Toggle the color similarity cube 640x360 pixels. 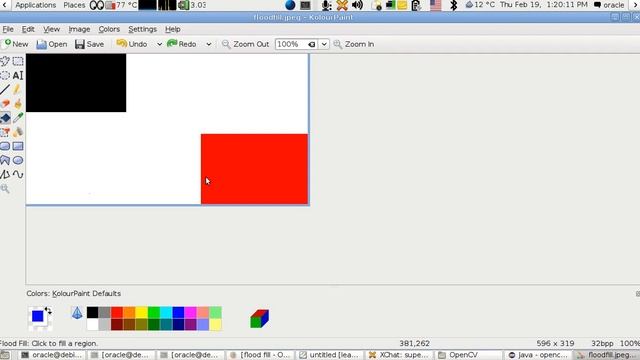pyautogui.click(x=260, y=318)
